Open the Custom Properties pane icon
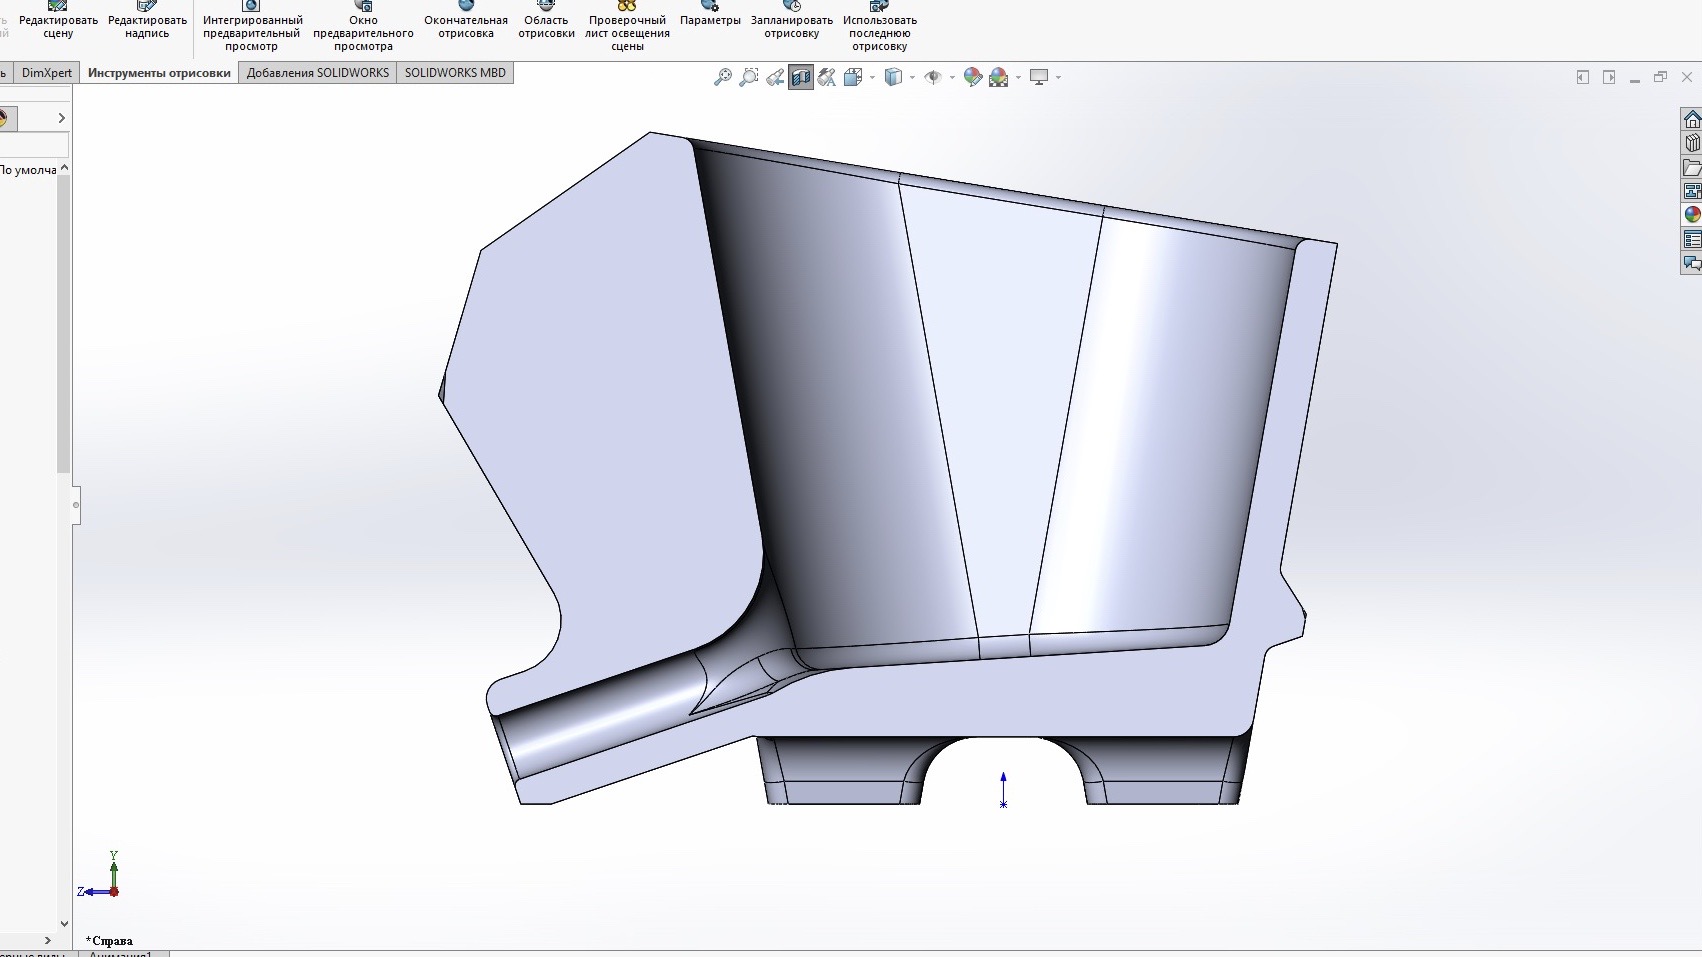The width and height of the screenshot is (1702, 957). pyautogui.click(x=1692, y=239)
